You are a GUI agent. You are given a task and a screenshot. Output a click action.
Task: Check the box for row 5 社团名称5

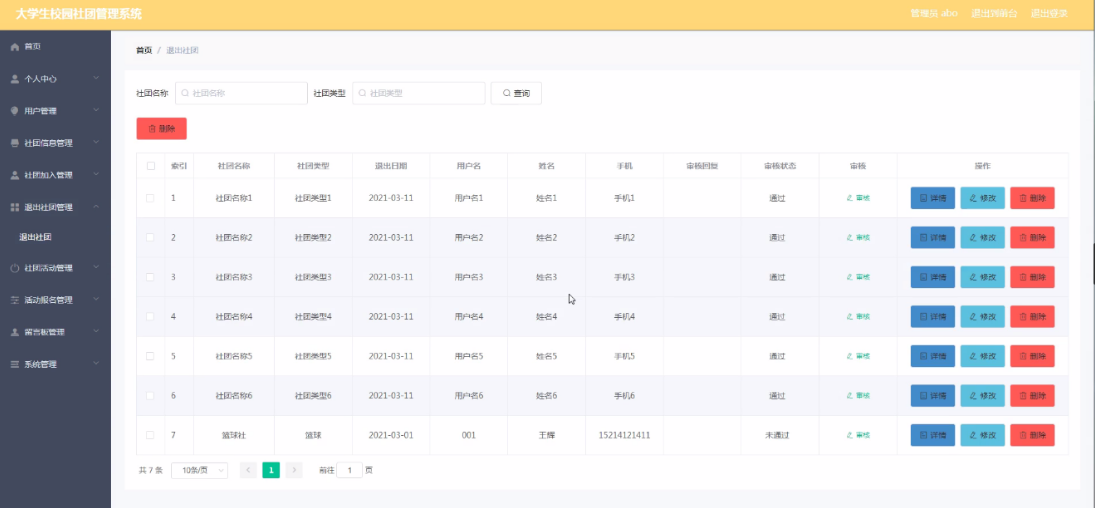coord(150,356)
